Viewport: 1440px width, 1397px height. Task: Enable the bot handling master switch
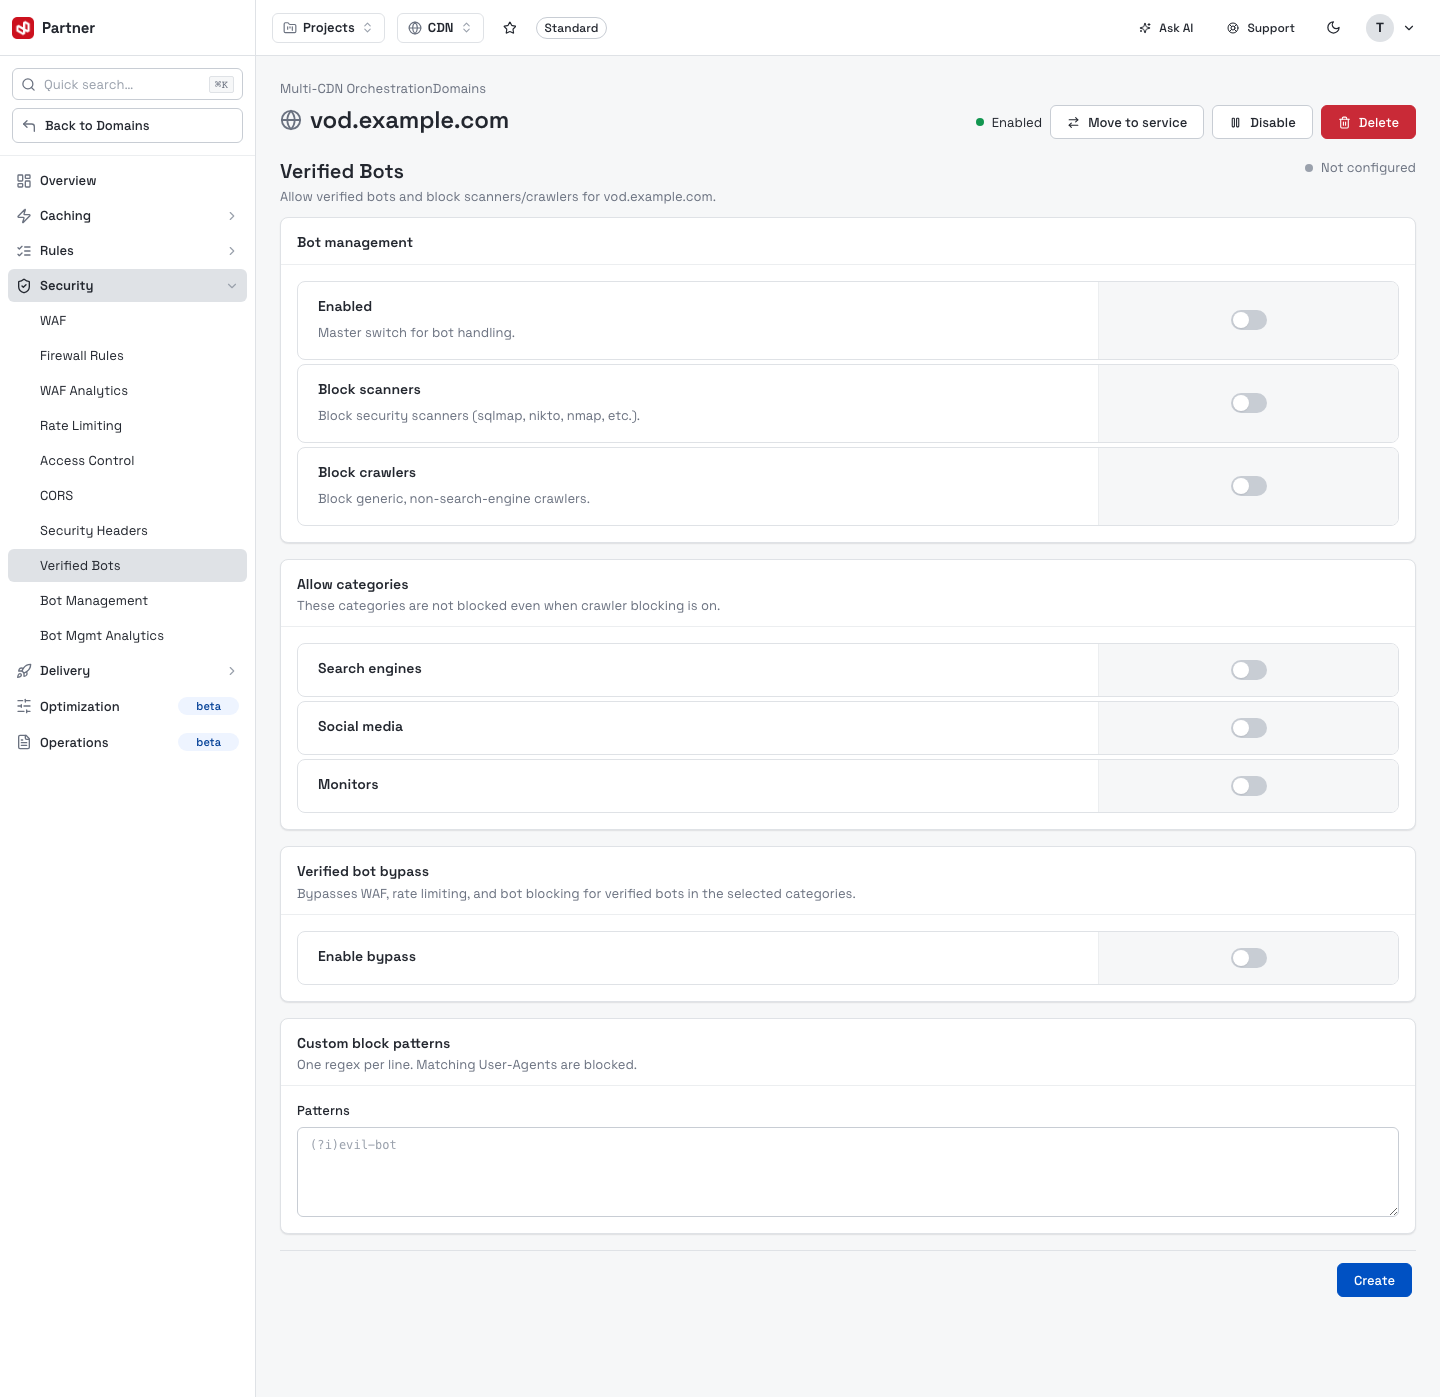pyautogui.click(x=1248, y=320)
